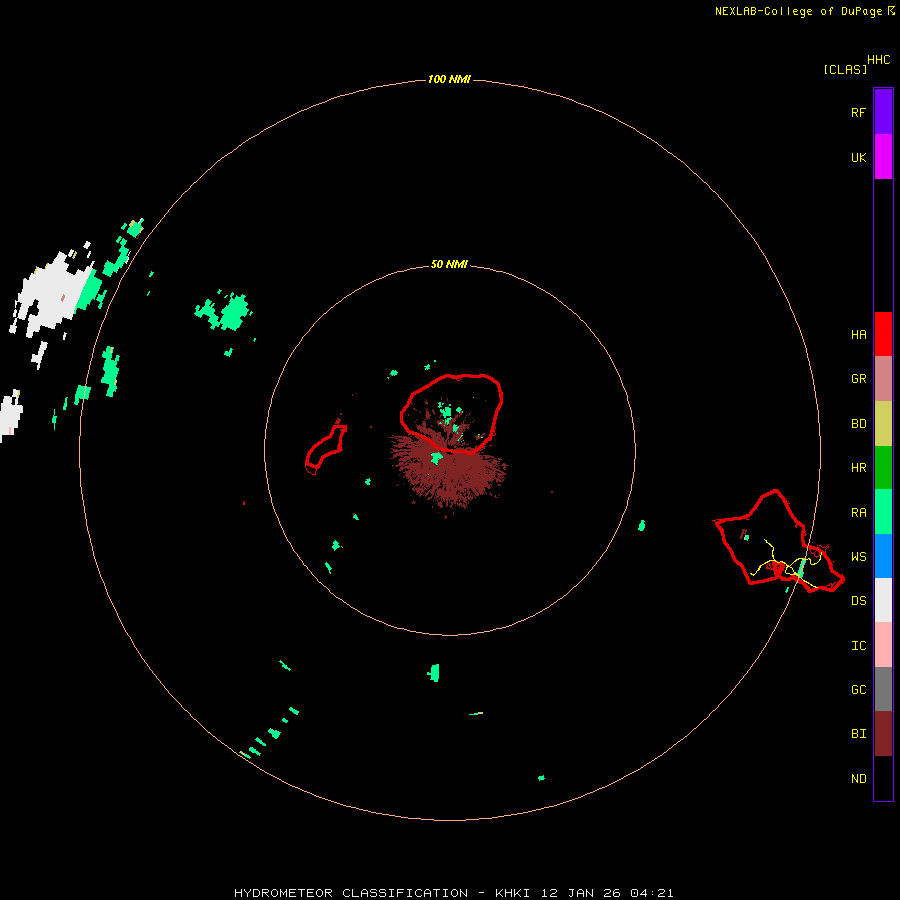Click the "12 JAN 26" date text
This screenshot has height=900, width=900.
(x=580, y=893)
